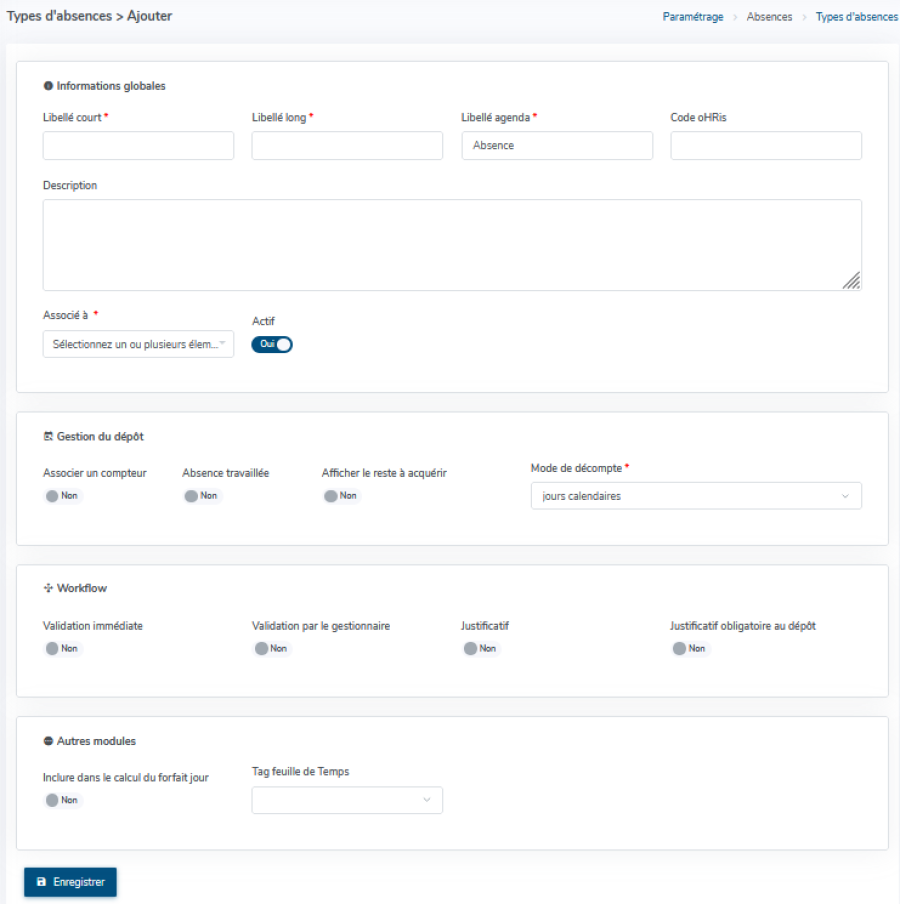Click inside the Description text area
This screenshot has width=900, height=904.
tap(452, 245)
